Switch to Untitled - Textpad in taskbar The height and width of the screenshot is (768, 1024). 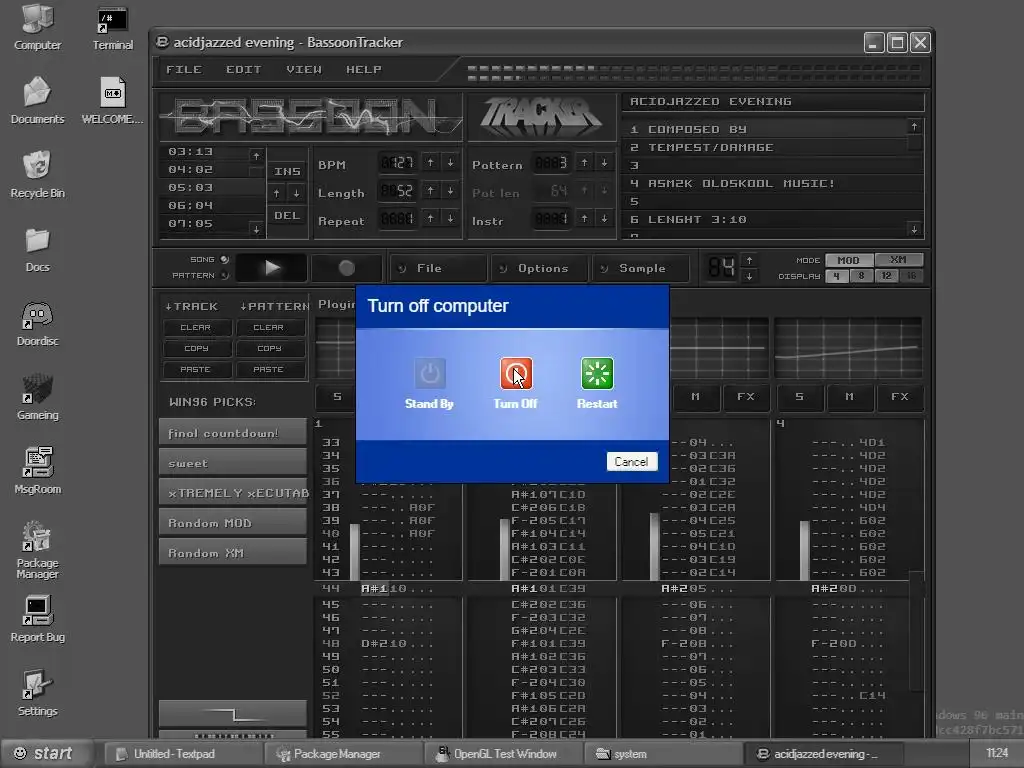pyautogui.click(x=184, y=754)
